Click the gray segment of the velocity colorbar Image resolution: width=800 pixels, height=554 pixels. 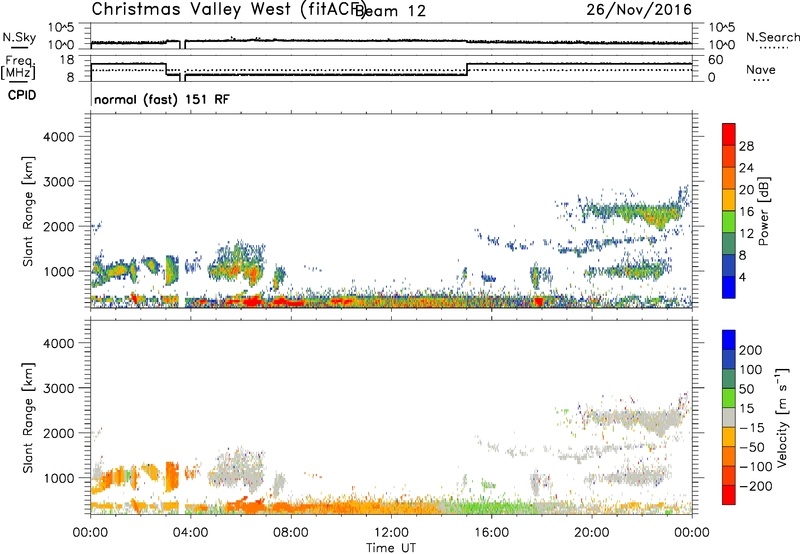729,418
